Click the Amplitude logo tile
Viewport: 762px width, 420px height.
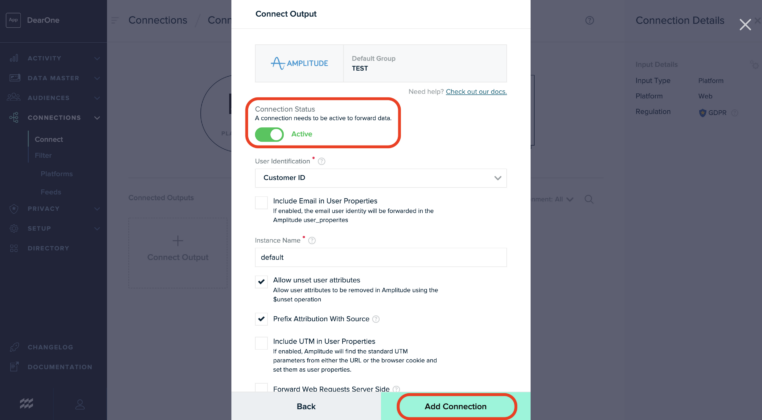click(x=299, y=63)
